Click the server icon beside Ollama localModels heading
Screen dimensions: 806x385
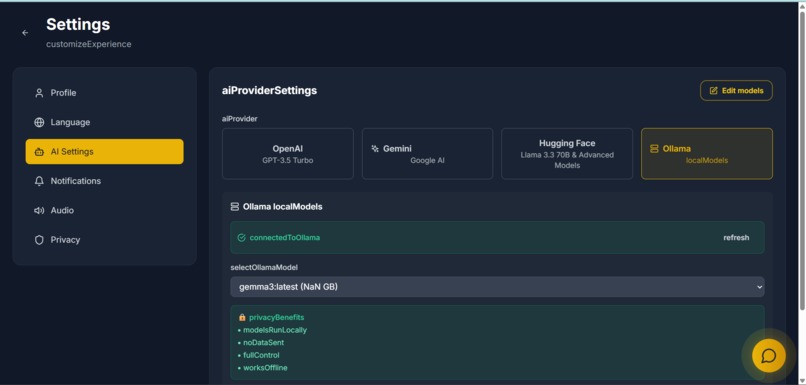click(235, 207)
